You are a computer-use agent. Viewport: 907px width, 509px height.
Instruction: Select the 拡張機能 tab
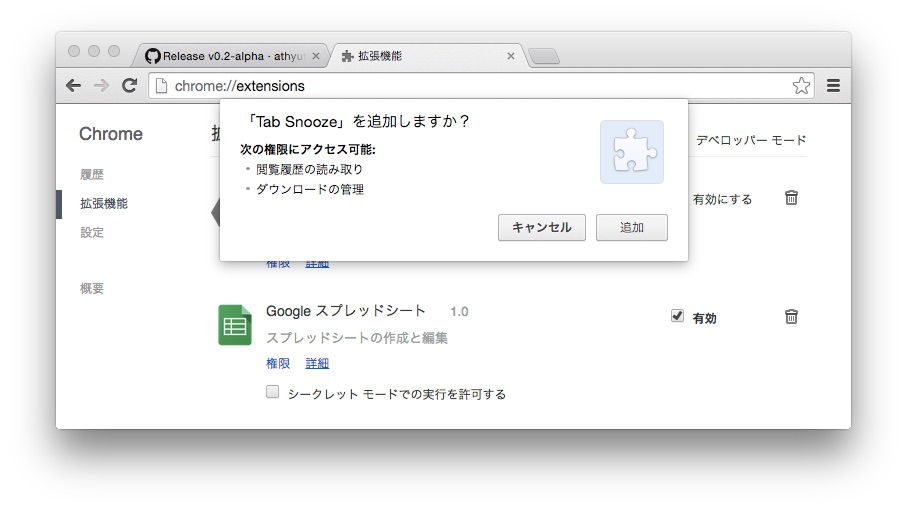pos(427,56)
